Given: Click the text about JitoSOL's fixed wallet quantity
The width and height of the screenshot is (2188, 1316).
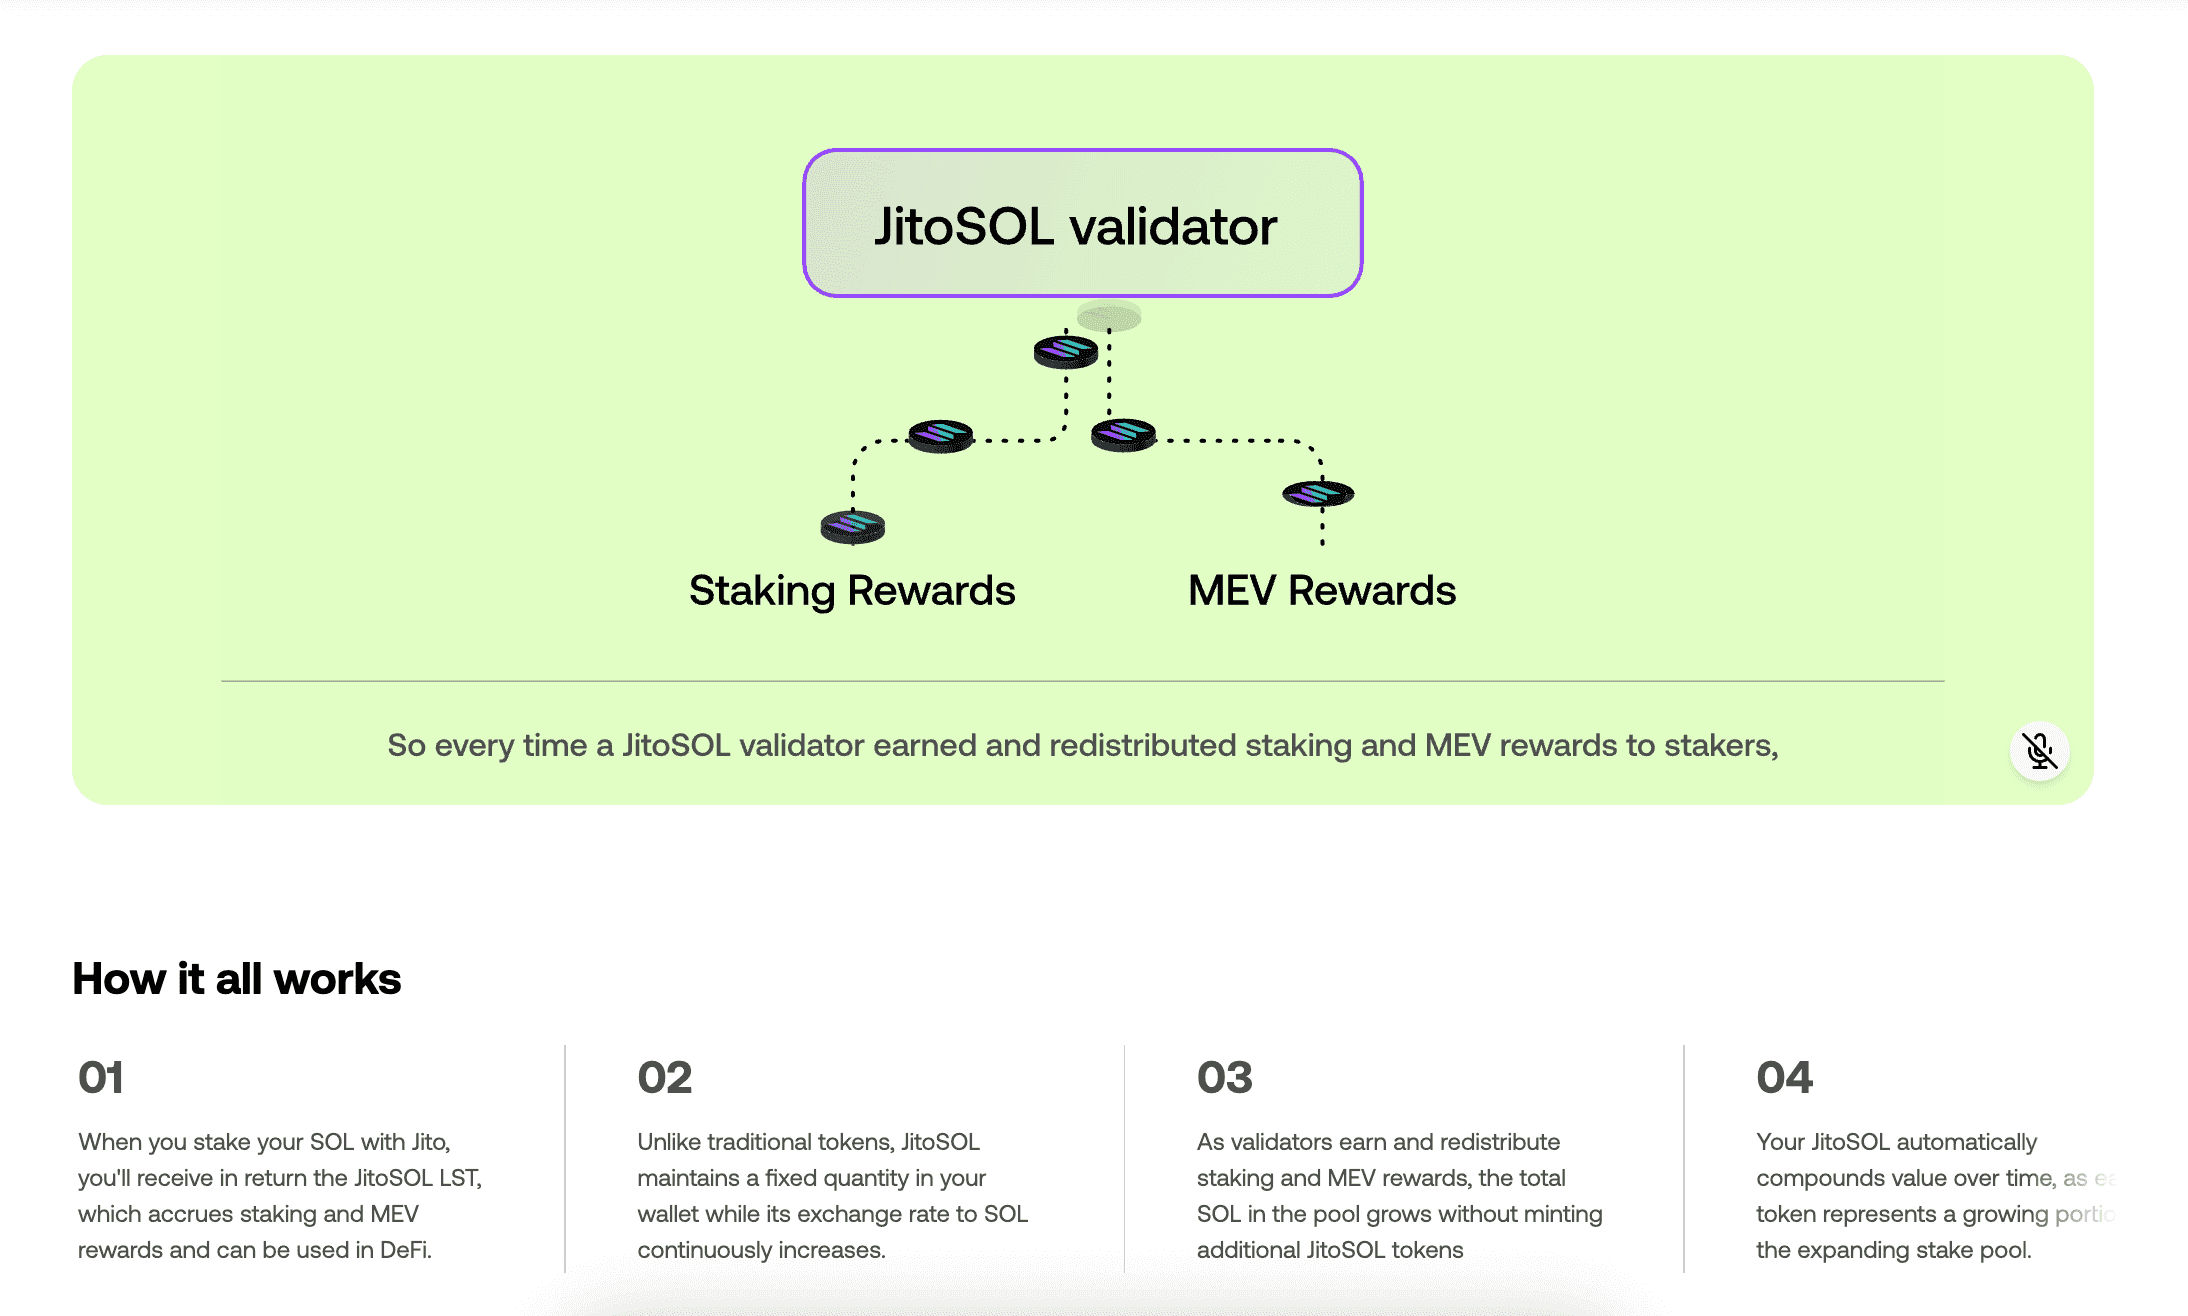Looking at the screenshot, I should click(x=832, y=1195).
